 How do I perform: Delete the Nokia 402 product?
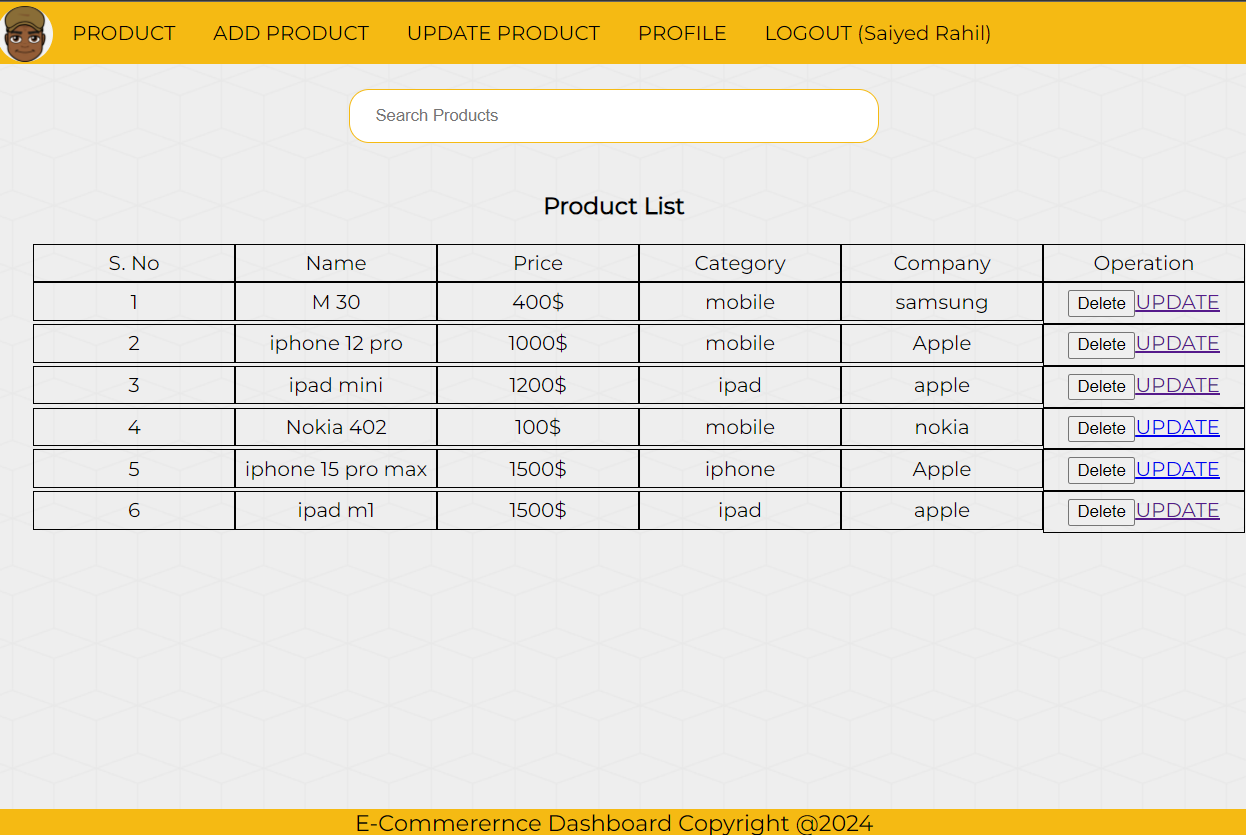(x=1101, y=429)
